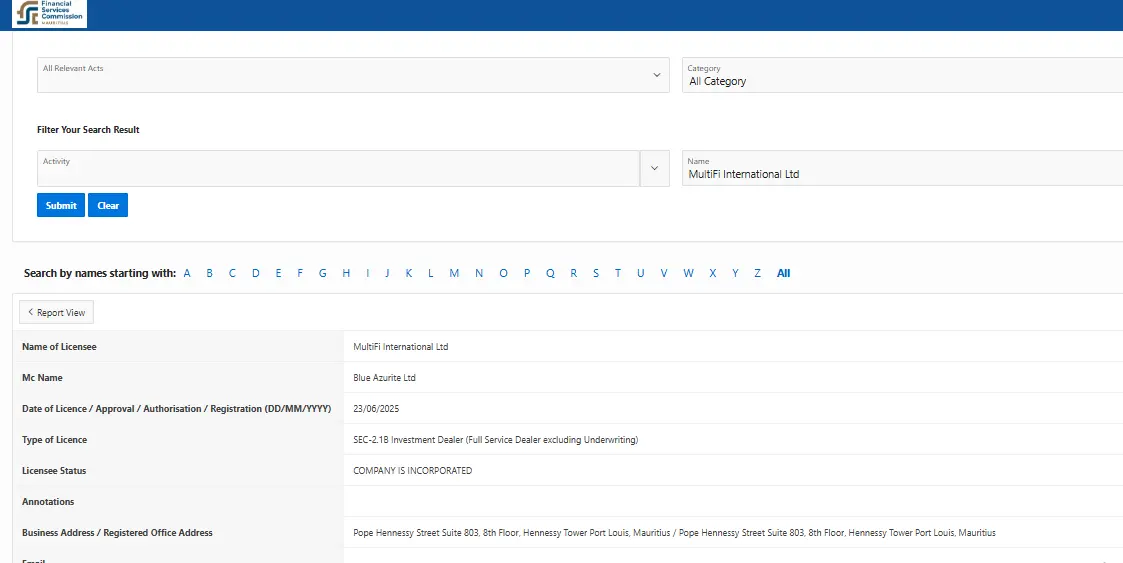Click the Name field with MultiFi International Ltd
Image resolution: width=1123 pixels, height=563 pixels.
(x=902, y=168)
